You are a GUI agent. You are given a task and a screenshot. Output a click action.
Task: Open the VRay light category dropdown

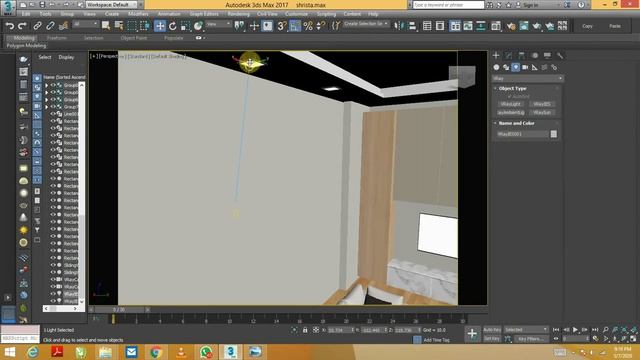tap(528, 78)
